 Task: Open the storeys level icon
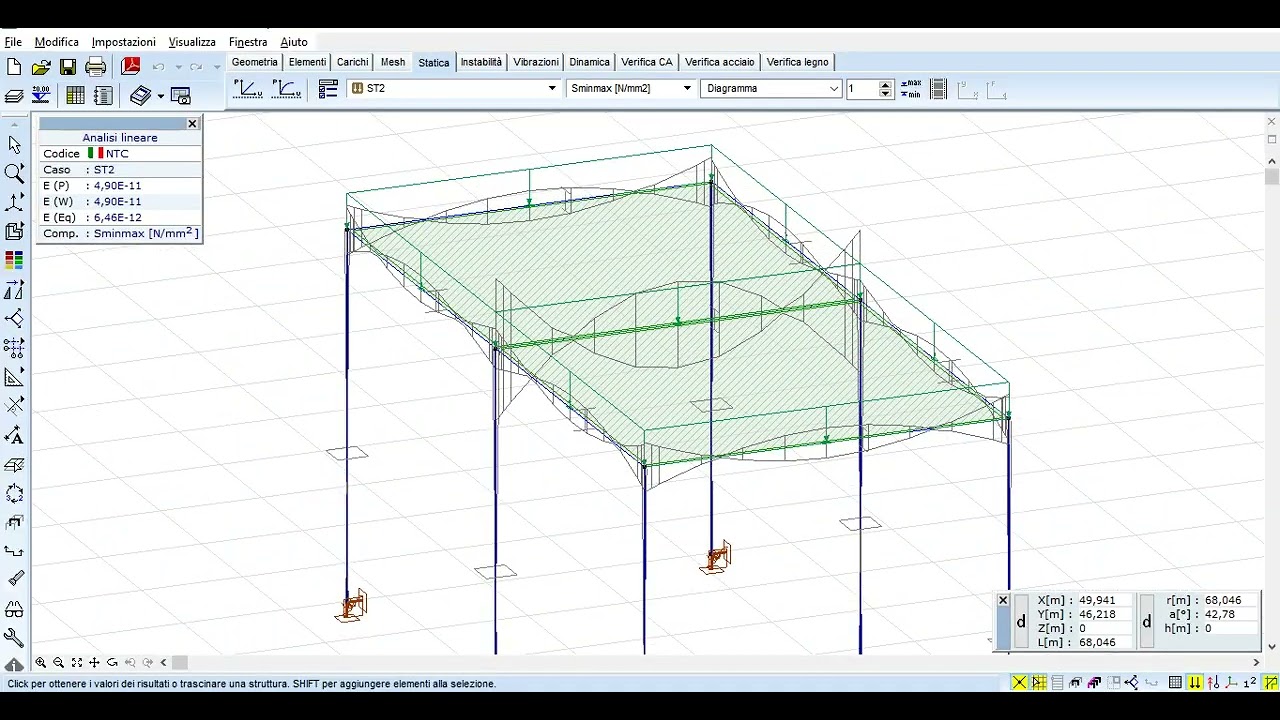pyautogui.click(x=41, y=95)
